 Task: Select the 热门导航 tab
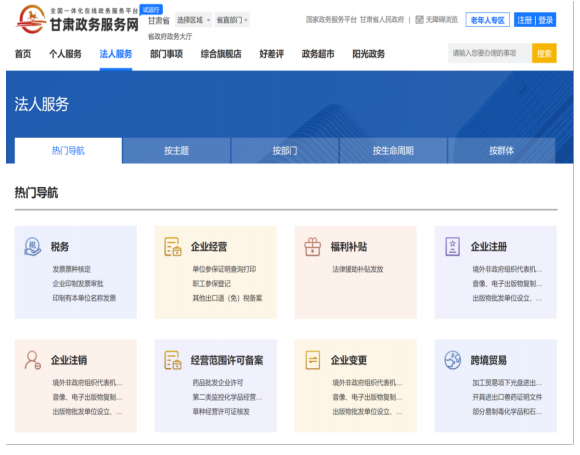click(68, 151)
